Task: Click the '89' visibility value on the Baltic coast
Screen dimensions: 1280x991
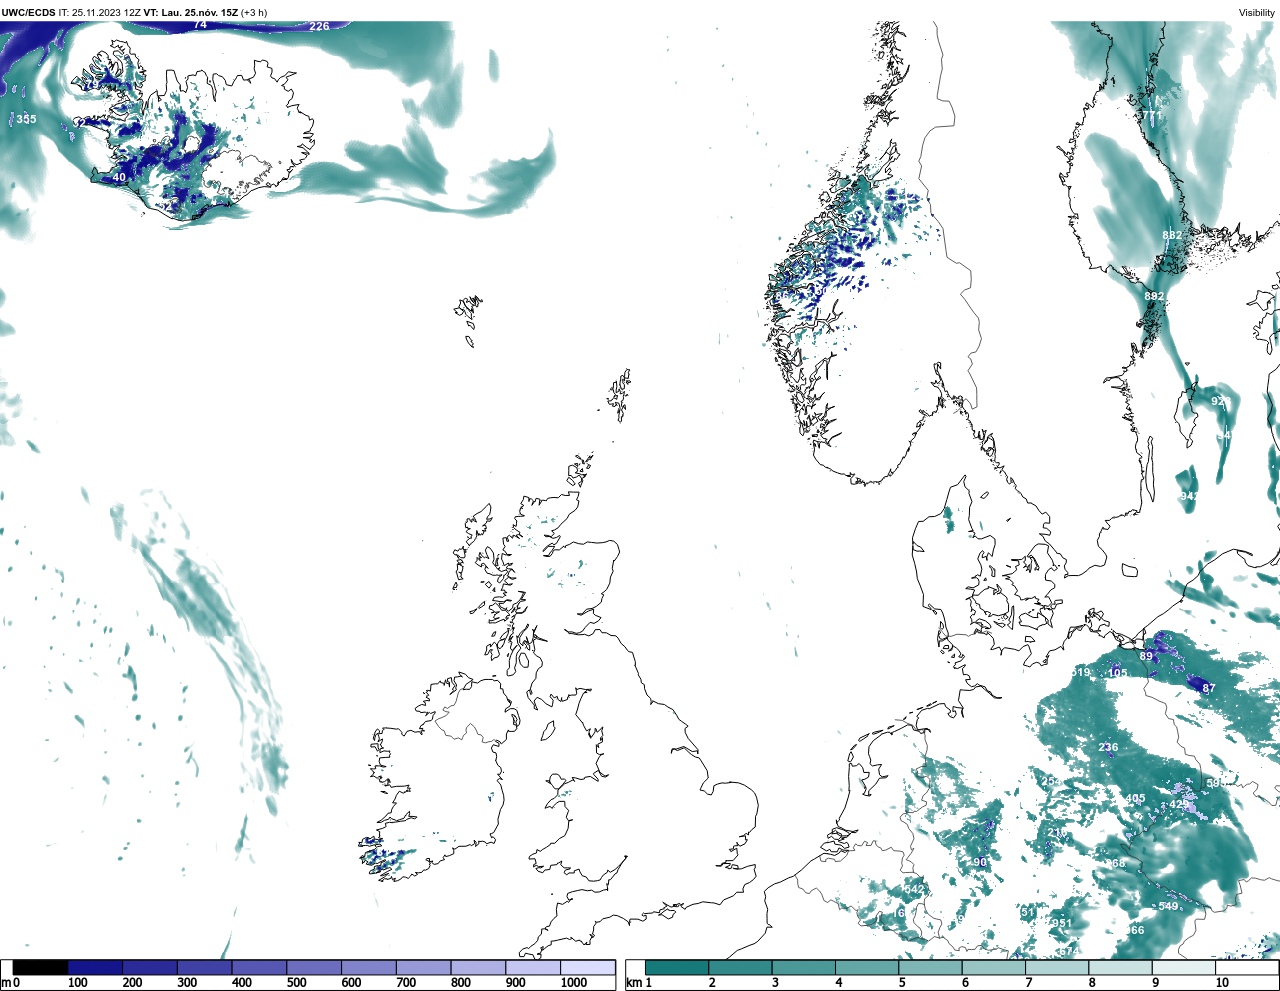Action: [1146, 656]
